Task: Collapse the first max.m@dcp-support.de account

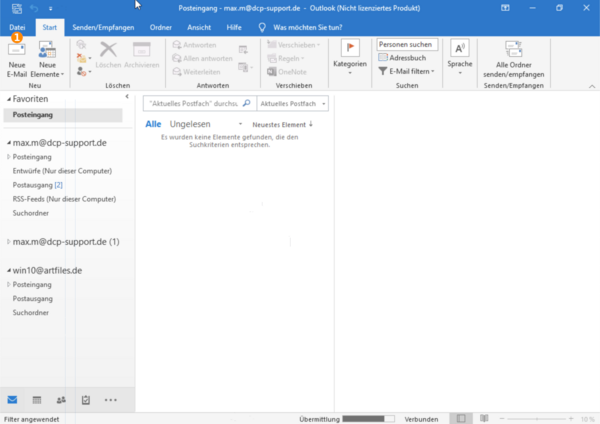Action: tap(9, 143)
